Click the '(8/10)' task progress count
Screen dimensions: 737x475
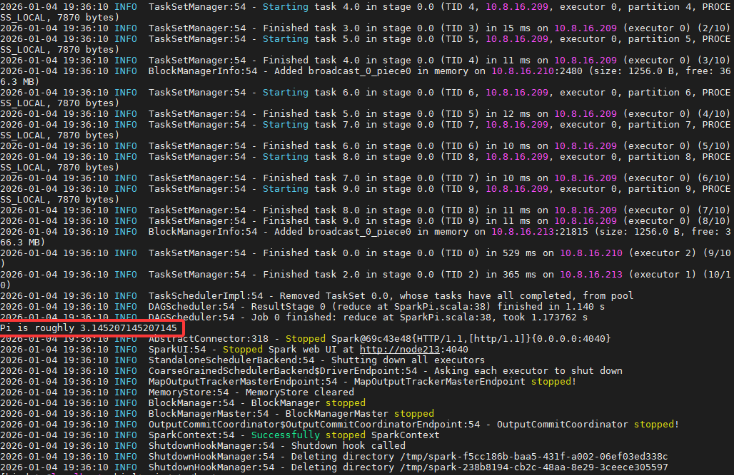click(x=713, y=221)
